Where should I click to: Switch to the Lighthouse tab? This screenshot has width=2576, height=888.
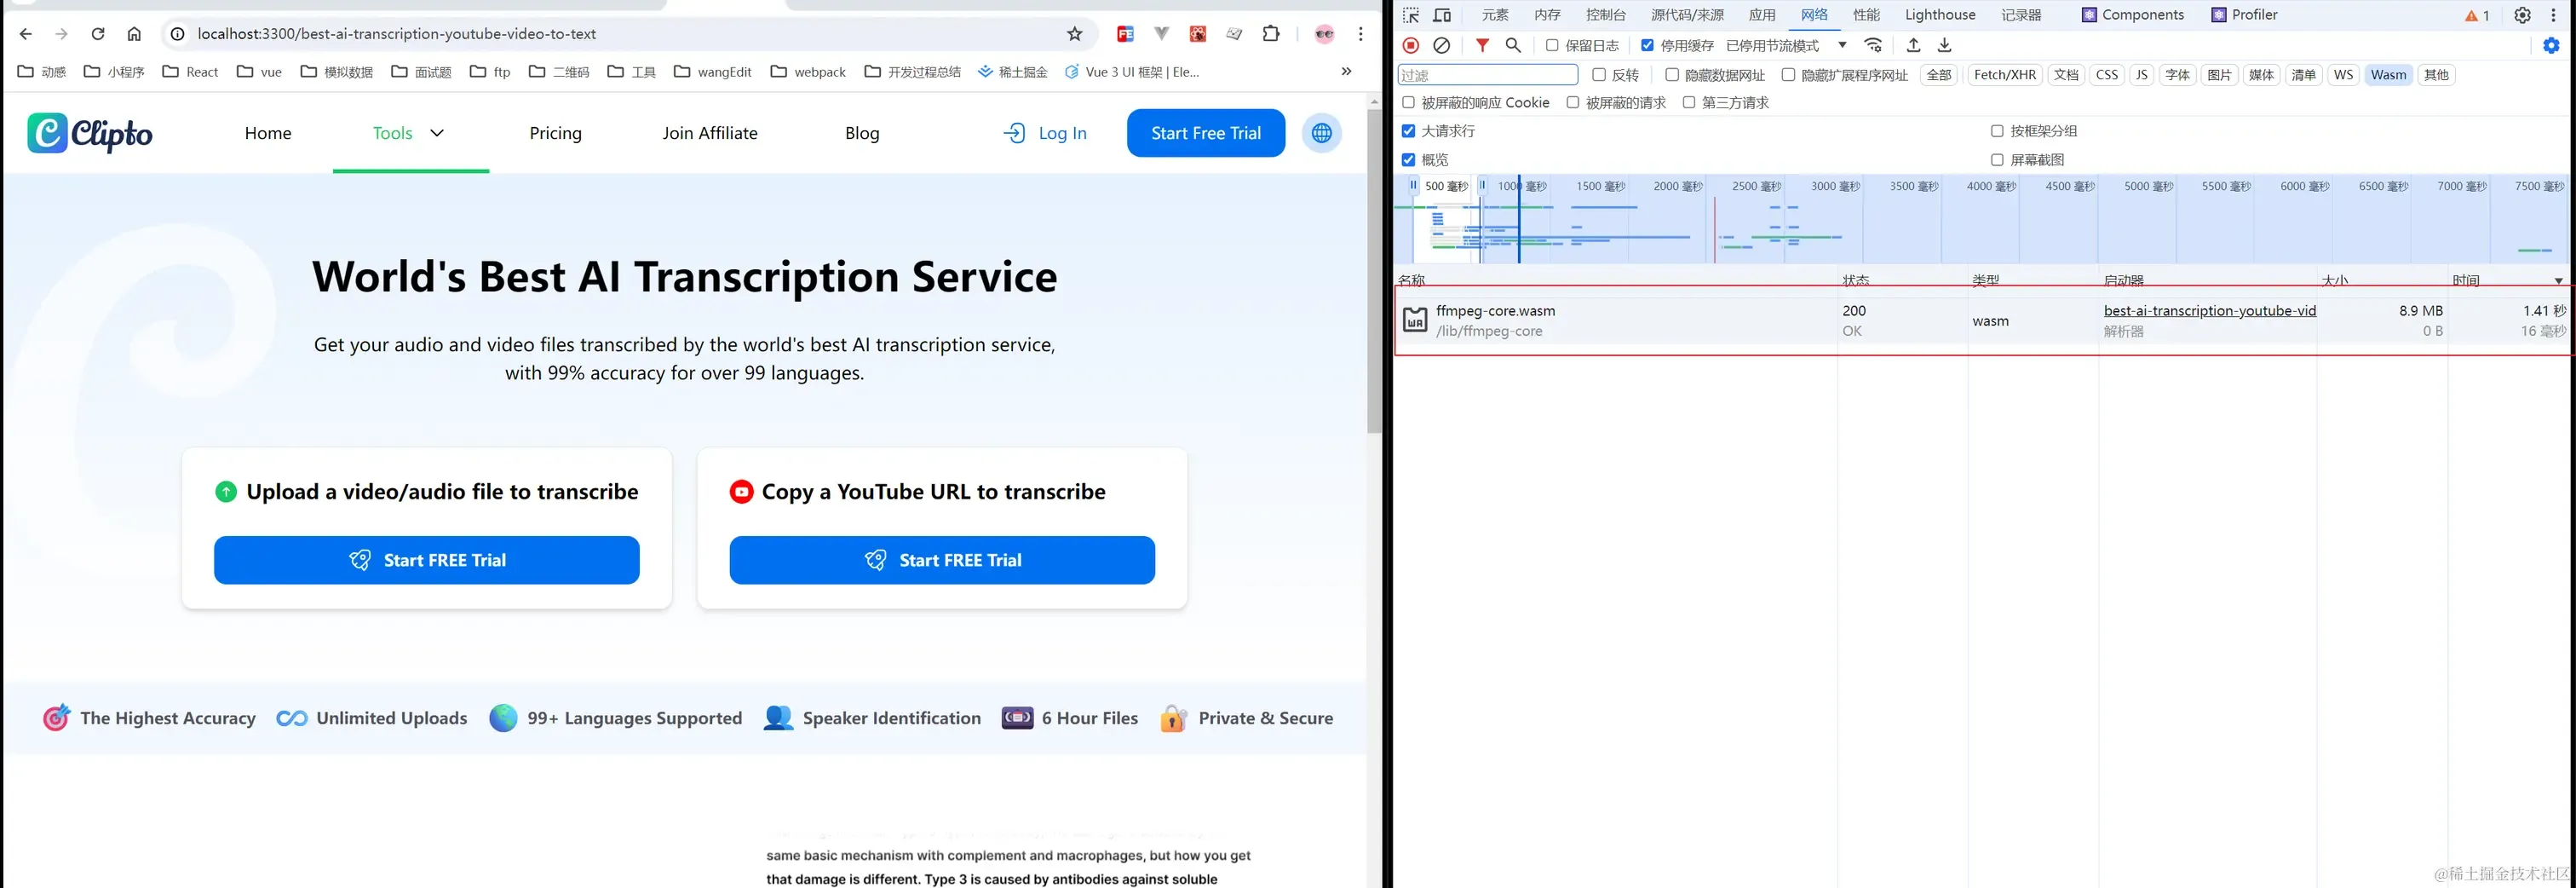click(1940, 15)
